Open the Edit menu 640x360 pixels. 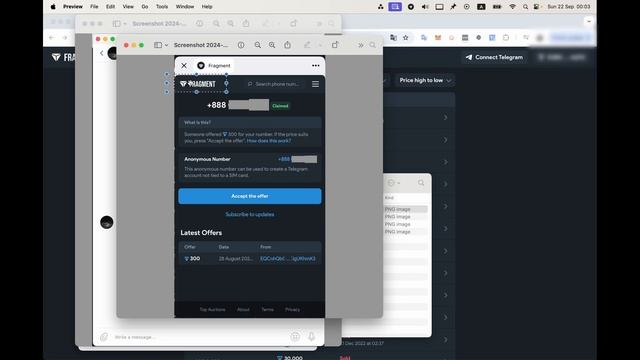tap(110, 7)
